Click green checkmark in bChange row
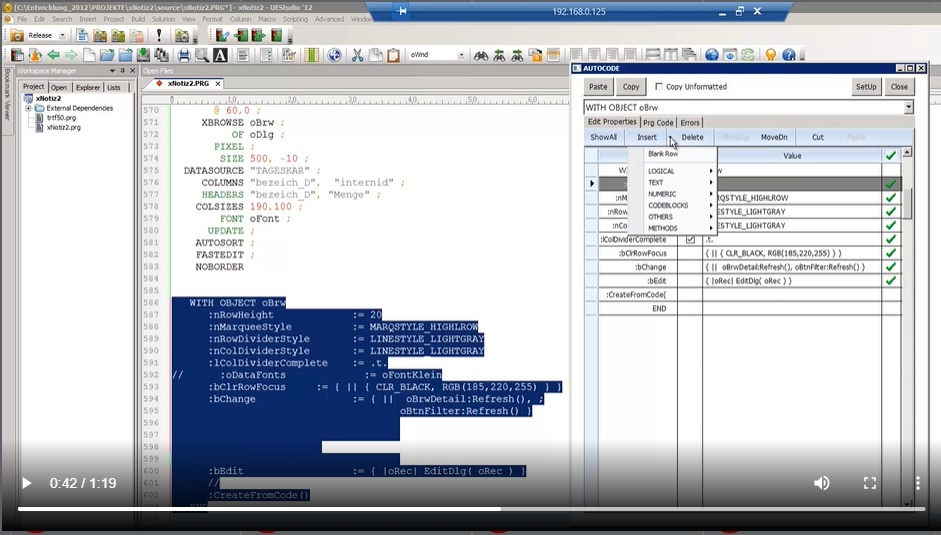941x535 pixels. pyautogui.click(x=891, y=267)
